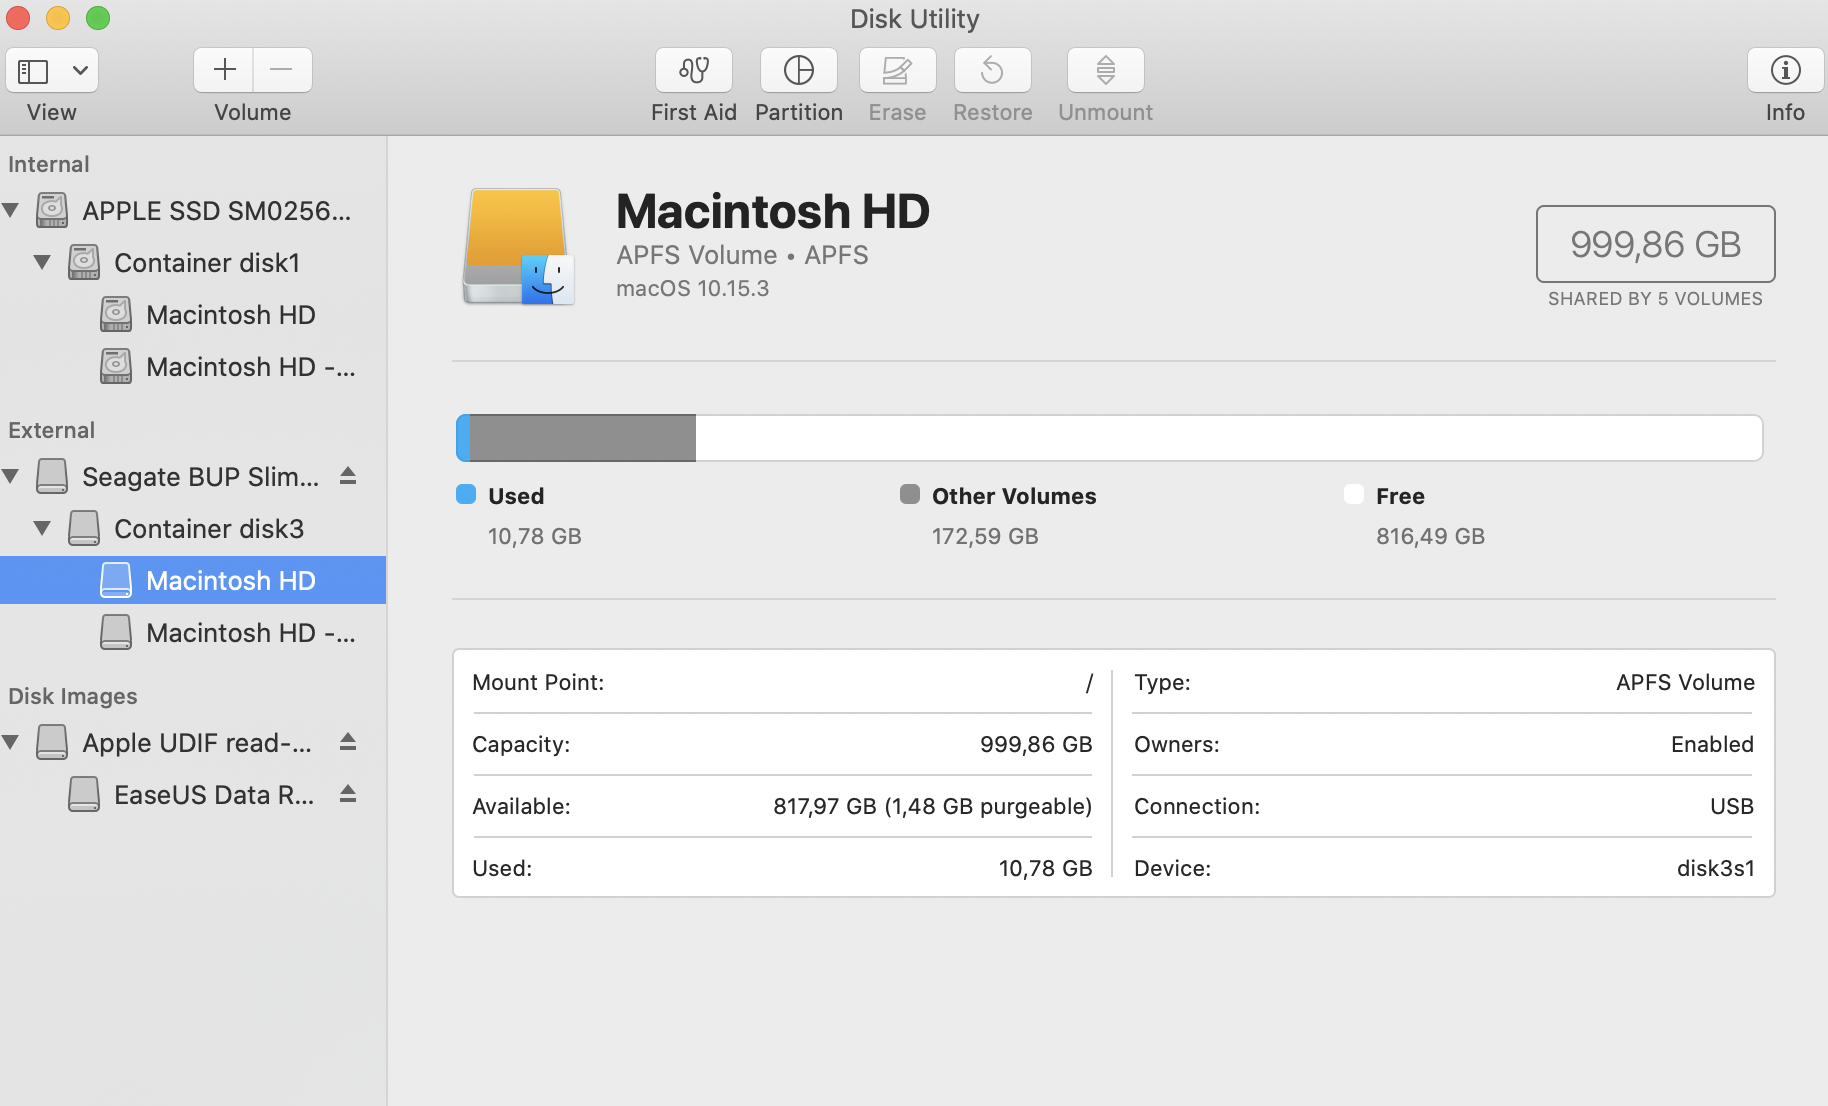Screen dimensions: 1828x1106
Task: Select the internal Container disk1
Action: (206, 262)
